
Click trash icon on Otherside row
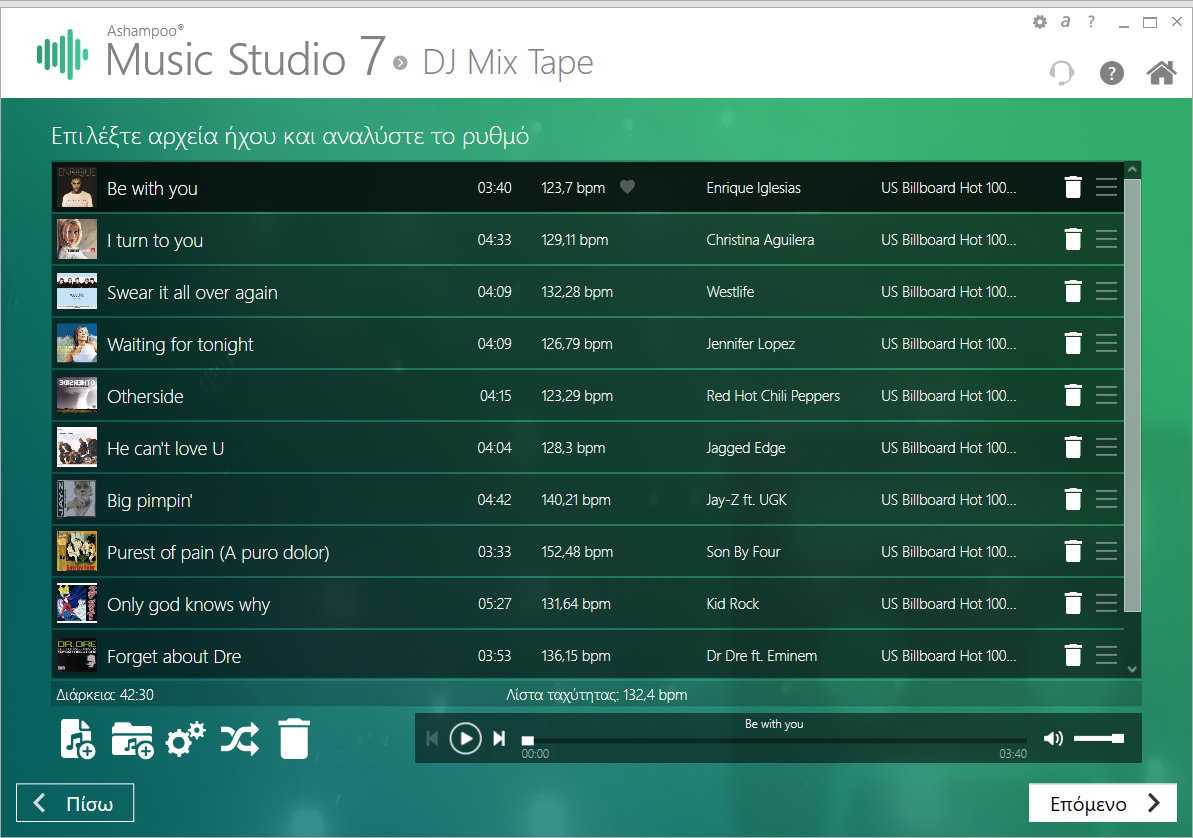pos(1073,395)
